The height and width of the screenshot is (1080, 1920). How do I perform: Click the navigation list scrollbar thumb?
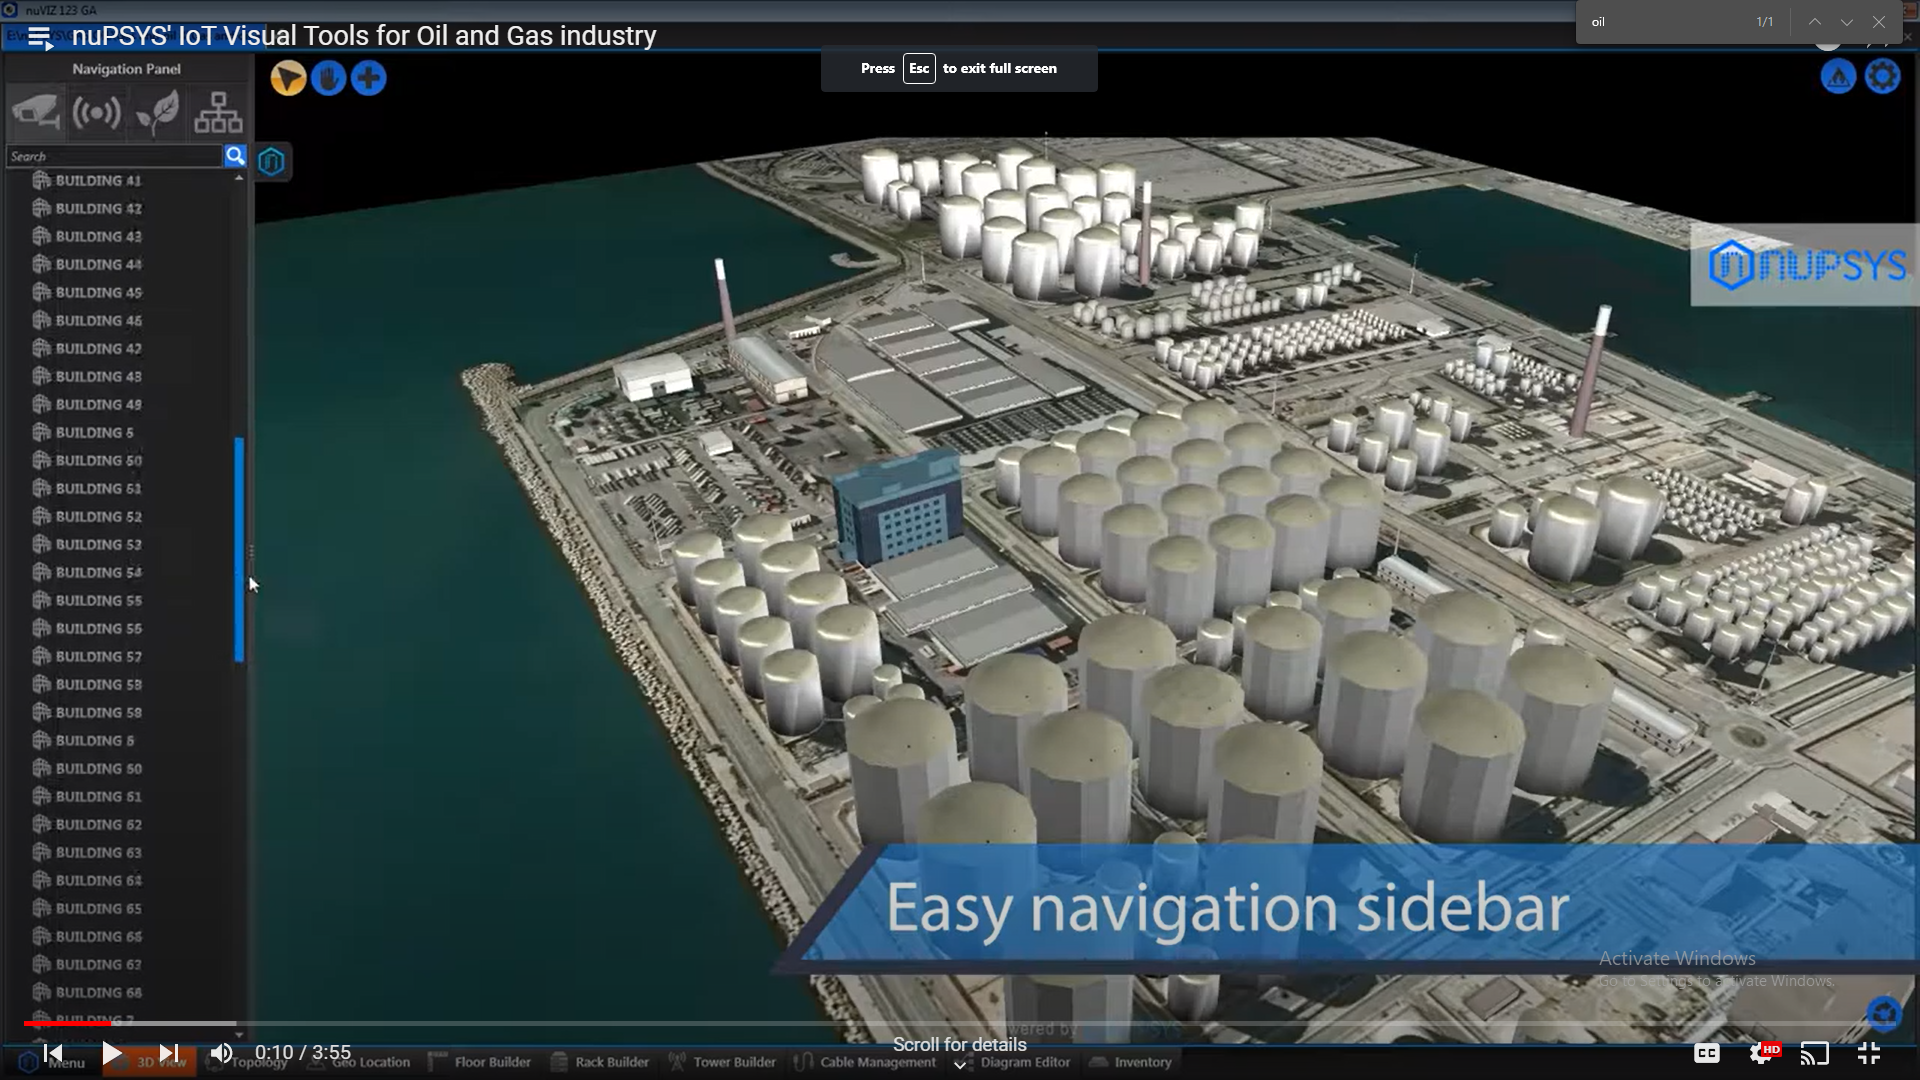239,549
